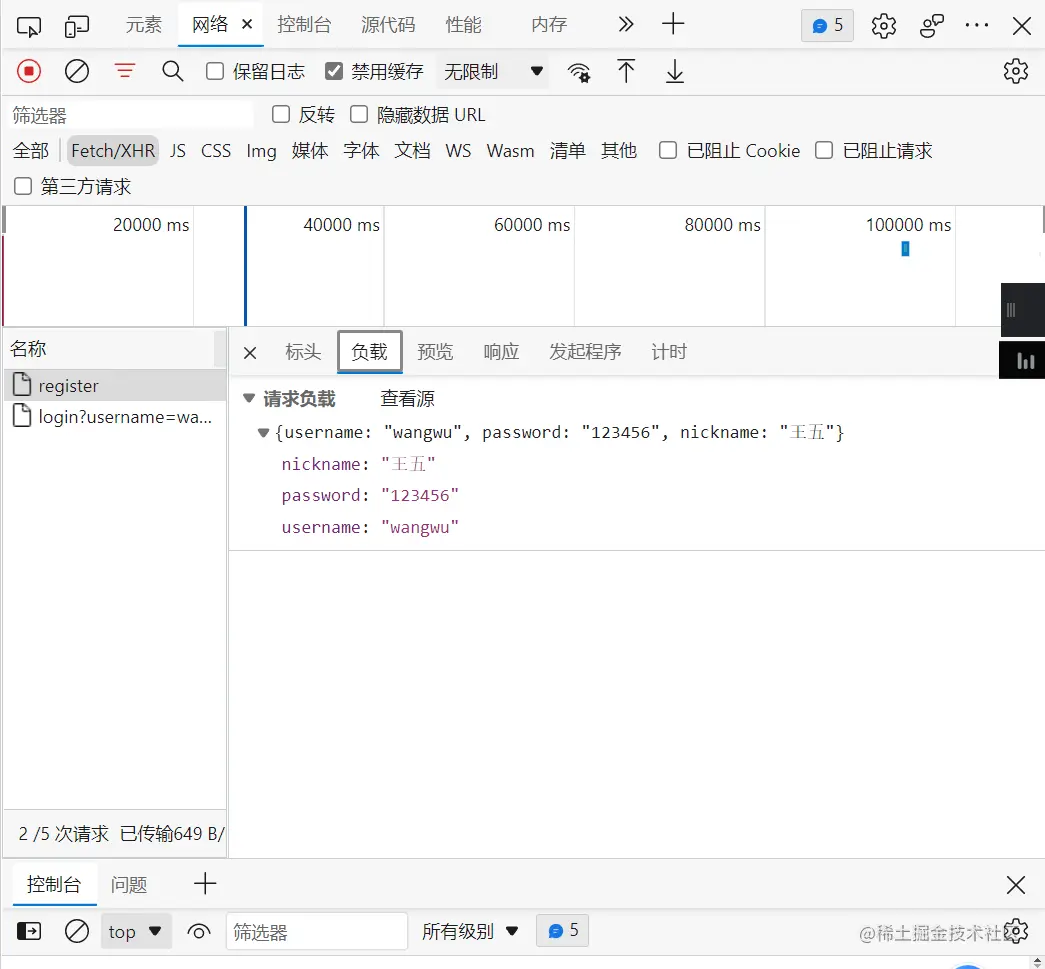Open the top context dropdown

[x=136, y=931]
